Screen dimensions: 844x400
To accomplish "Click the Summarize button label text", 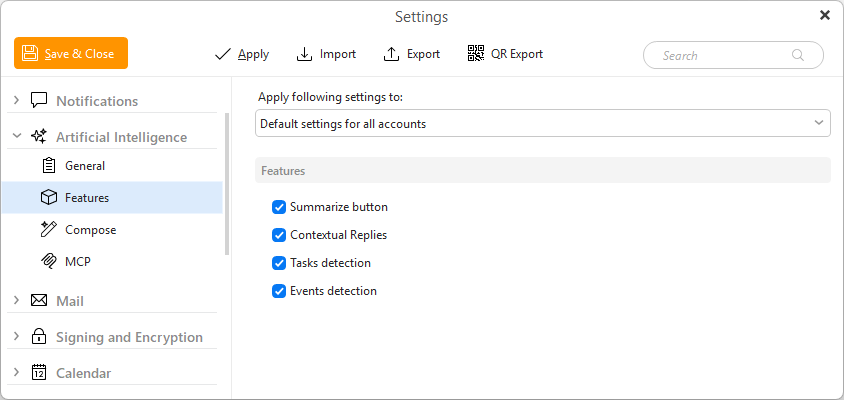I will [x=339, y=207].
